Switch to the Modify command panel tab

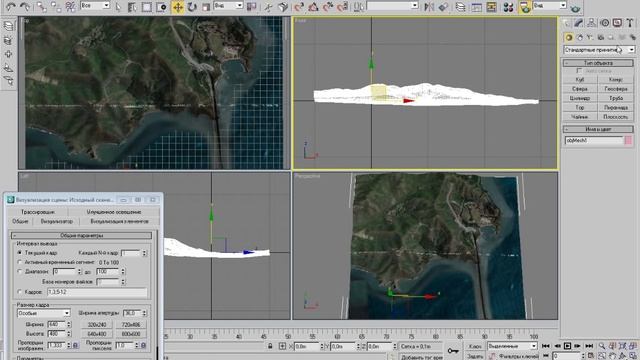pyautogui.click(x=578, y=23)
